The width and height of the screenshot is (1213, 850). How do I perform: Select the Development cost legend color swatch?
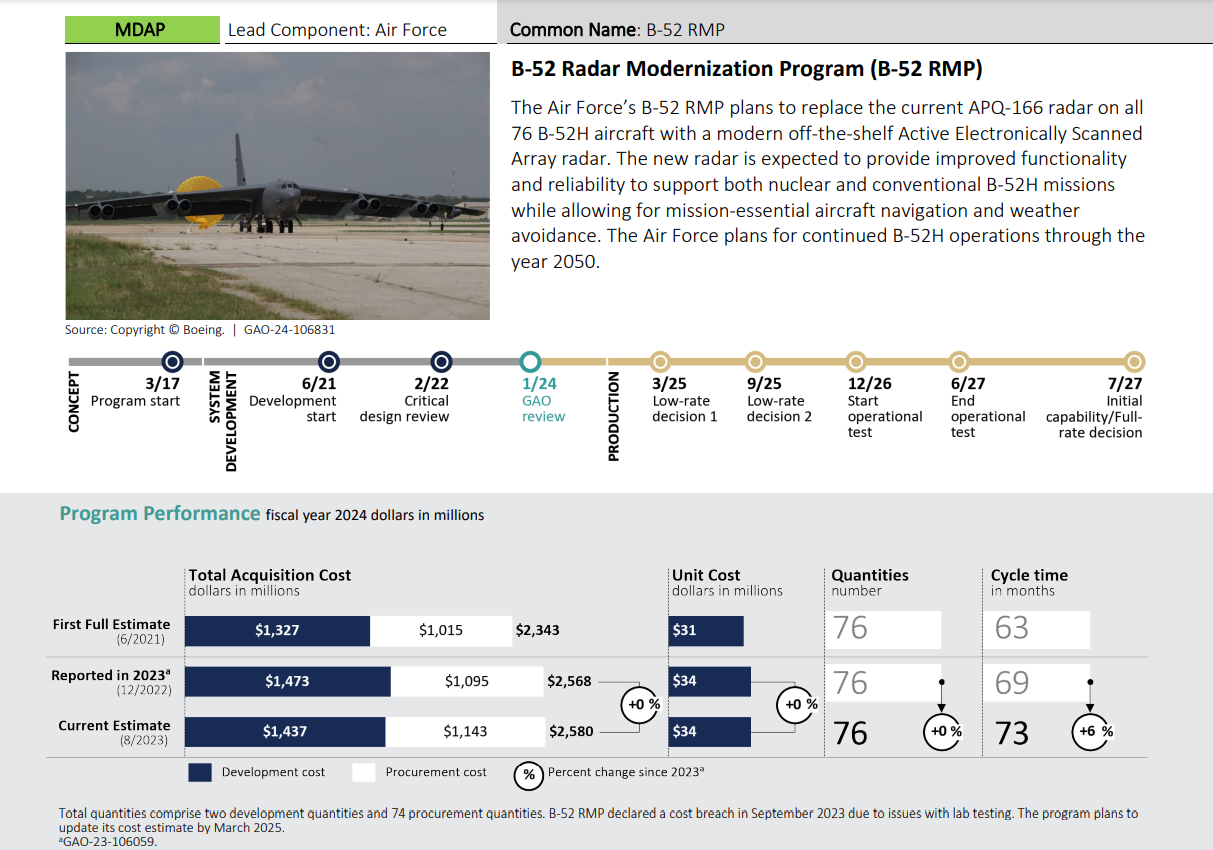[x=199, y=772]
